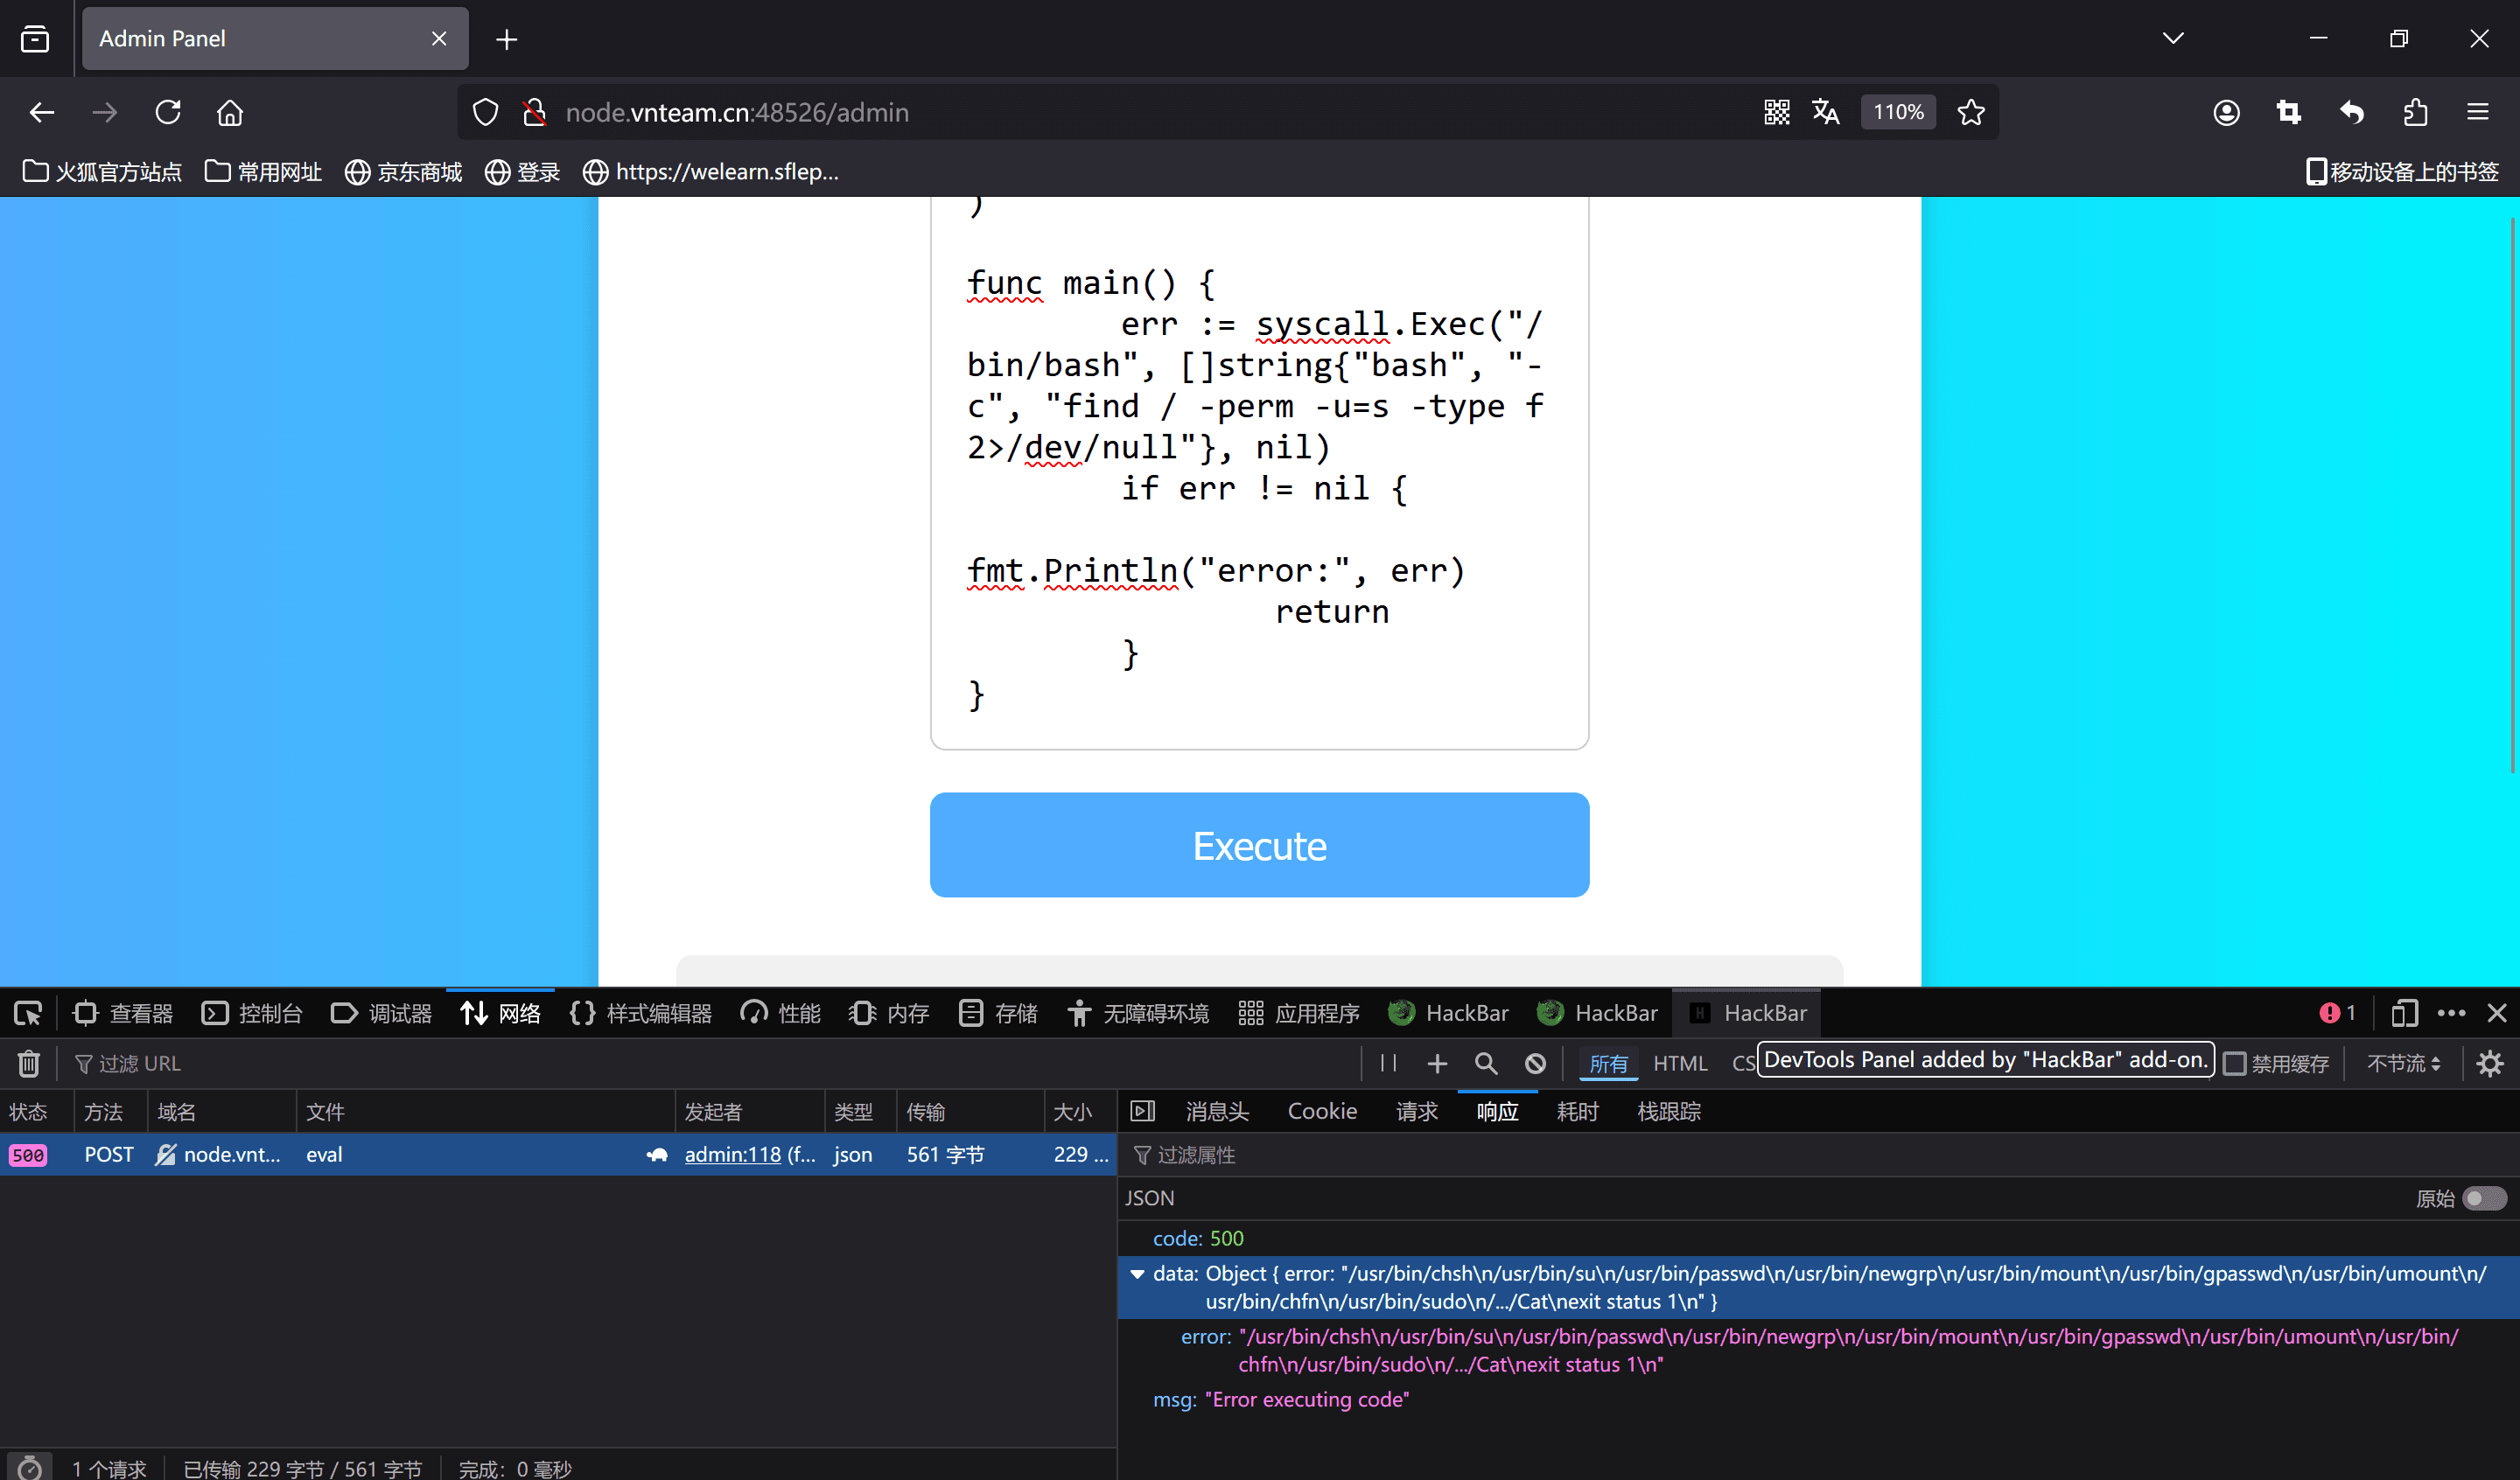Open the 不节流 throttling dropdown

pyautogui.click(x=2403, y=1063)
